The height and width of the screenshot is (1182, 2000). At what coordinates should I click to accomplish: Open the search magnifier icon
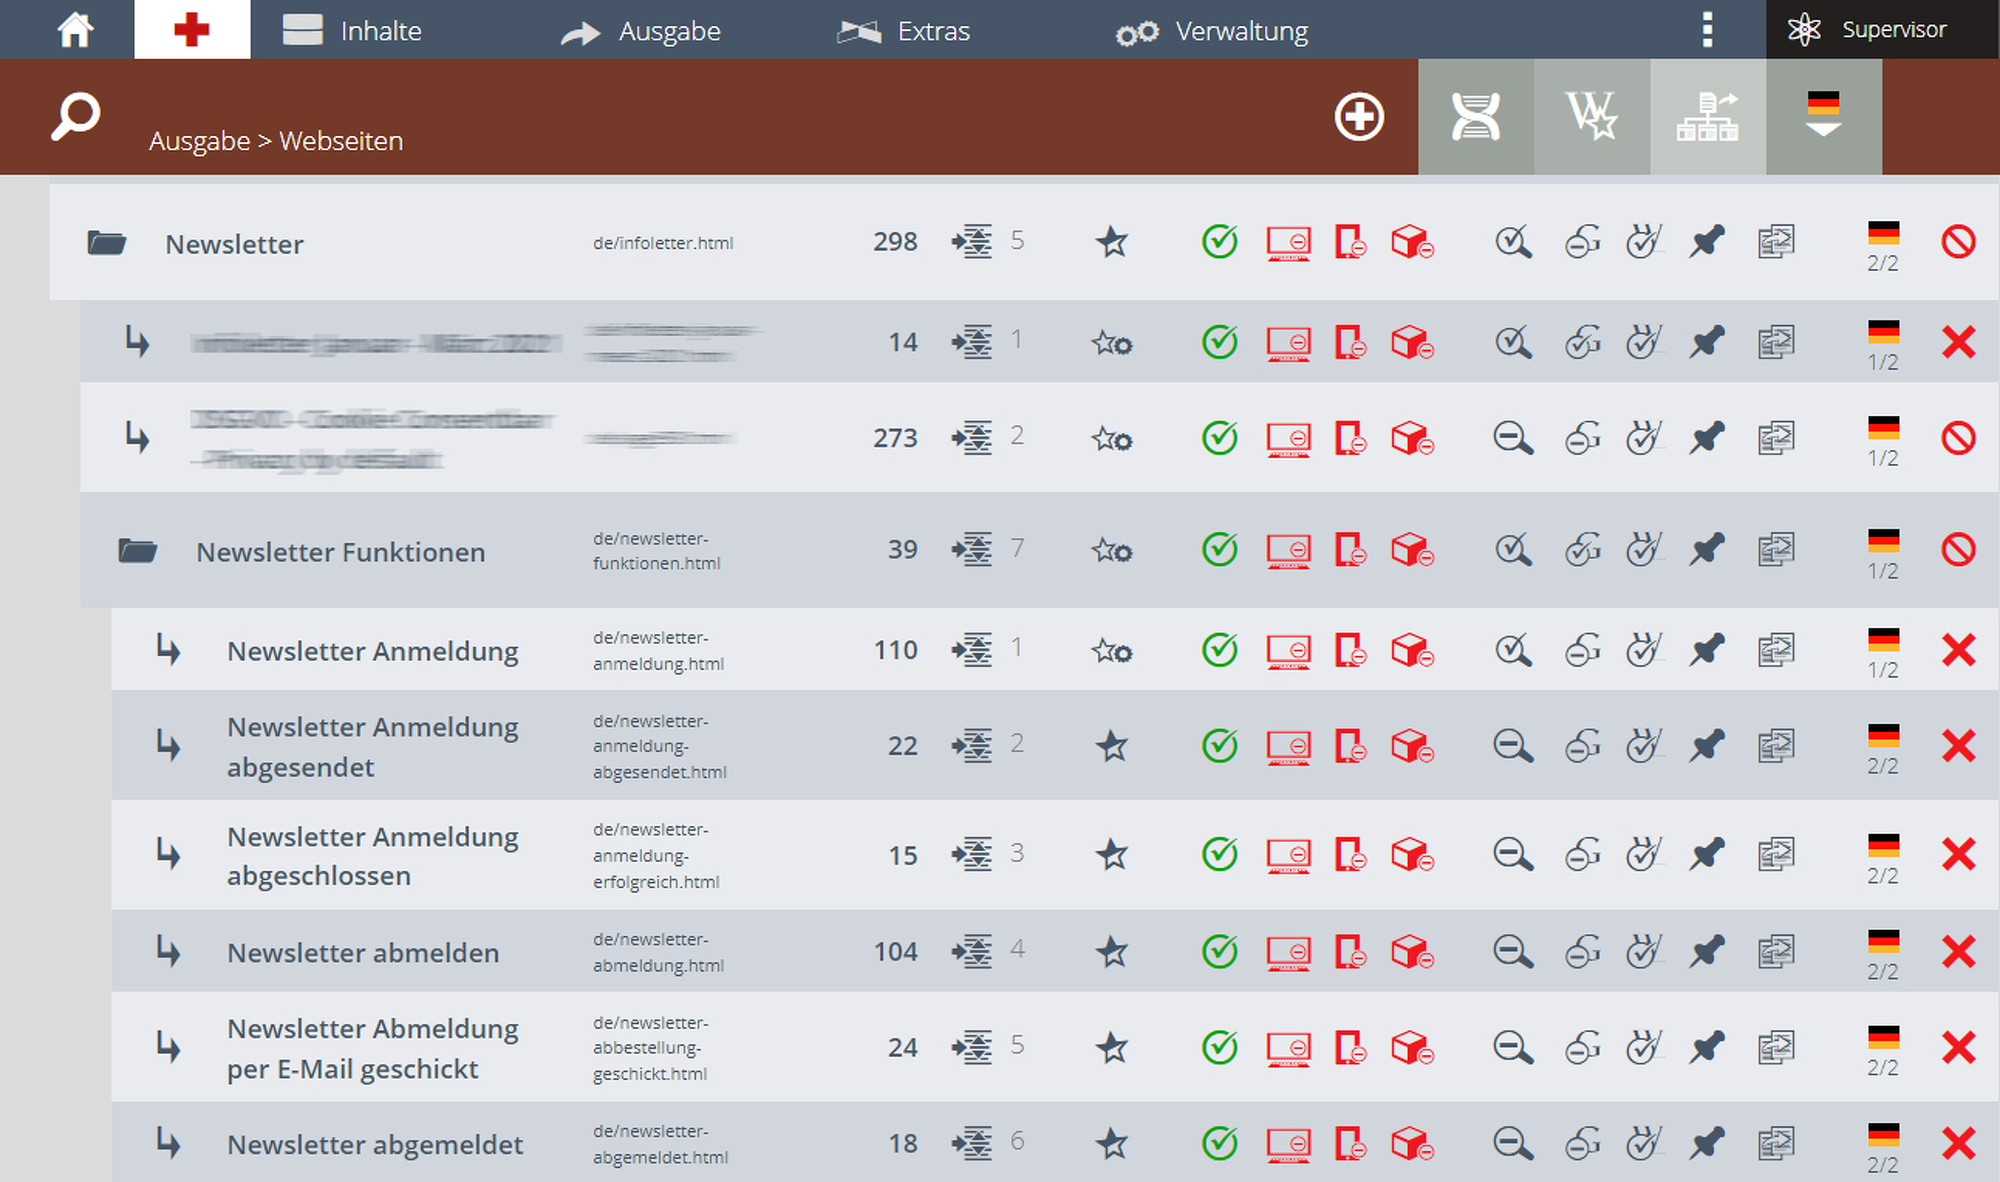pos(76,117)
